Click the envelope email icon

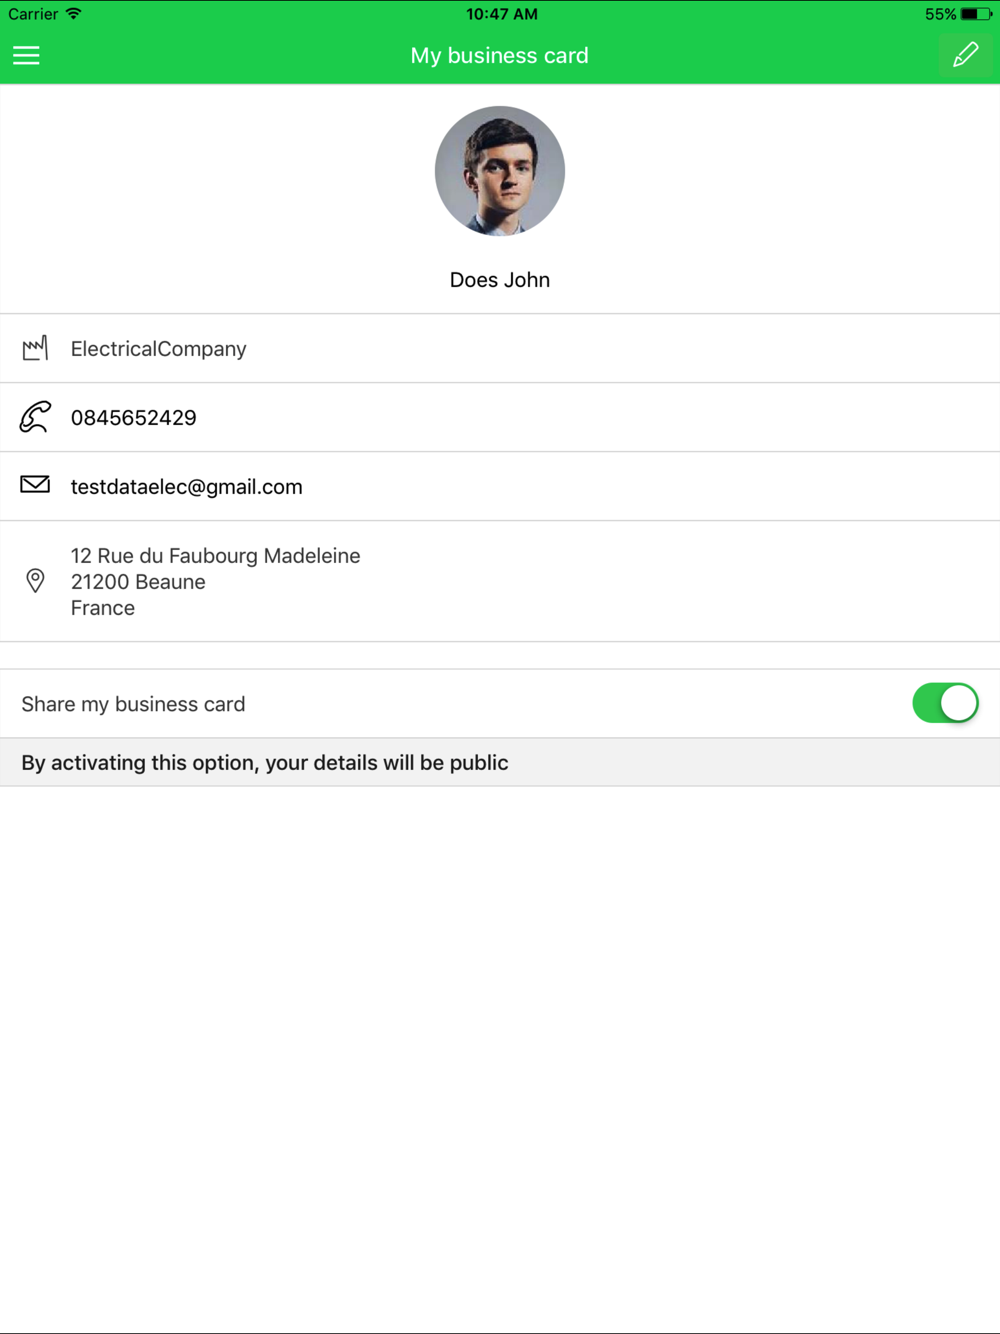click(x=35, y=485)
